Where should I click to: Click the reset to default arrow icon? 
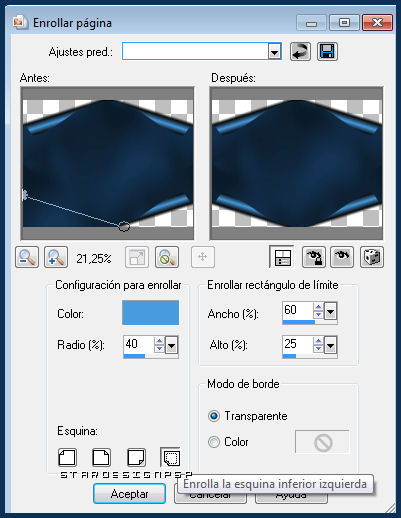pyautogui.click(x=300, y=52)
